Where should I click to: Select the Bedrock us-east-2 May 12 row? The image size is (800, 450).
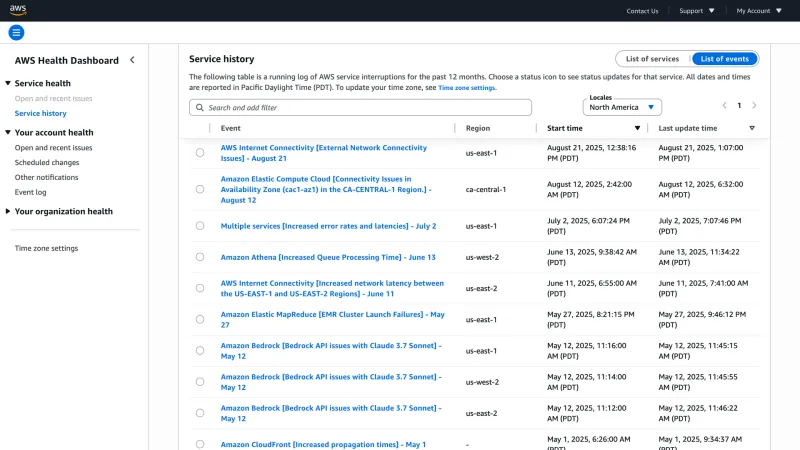coord(200,413)
